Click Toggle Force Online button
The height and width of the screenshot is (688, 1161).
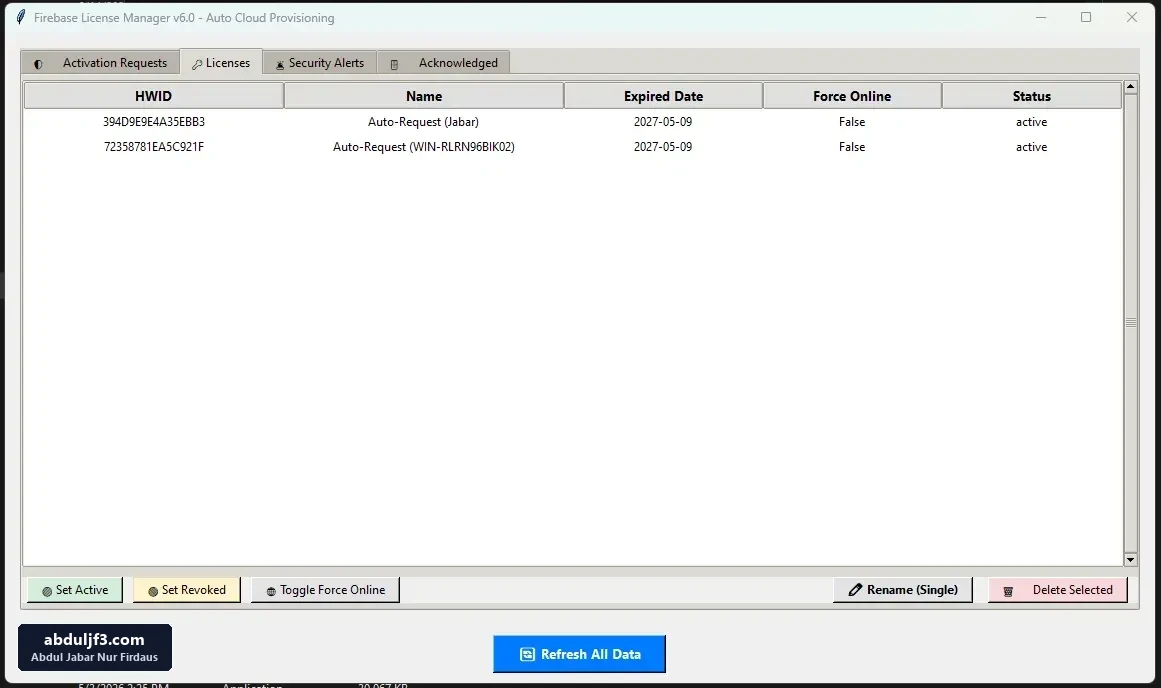325,590
